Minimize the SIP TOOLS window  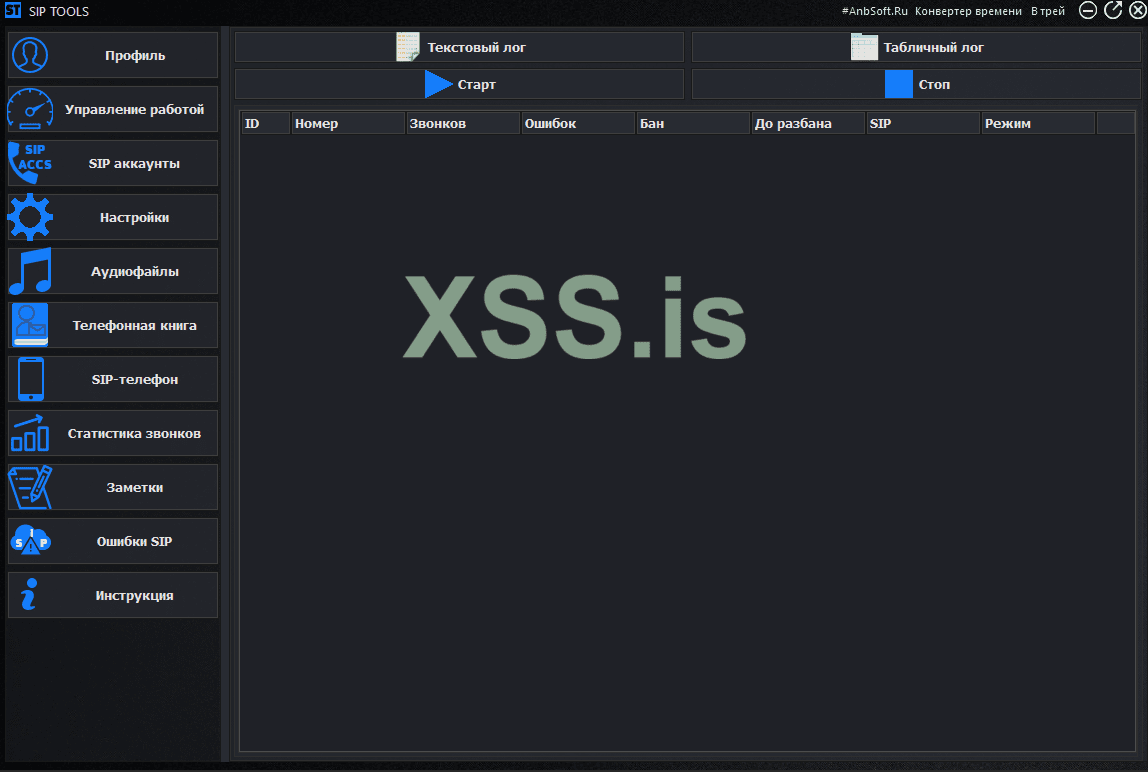coord(1088,10)
